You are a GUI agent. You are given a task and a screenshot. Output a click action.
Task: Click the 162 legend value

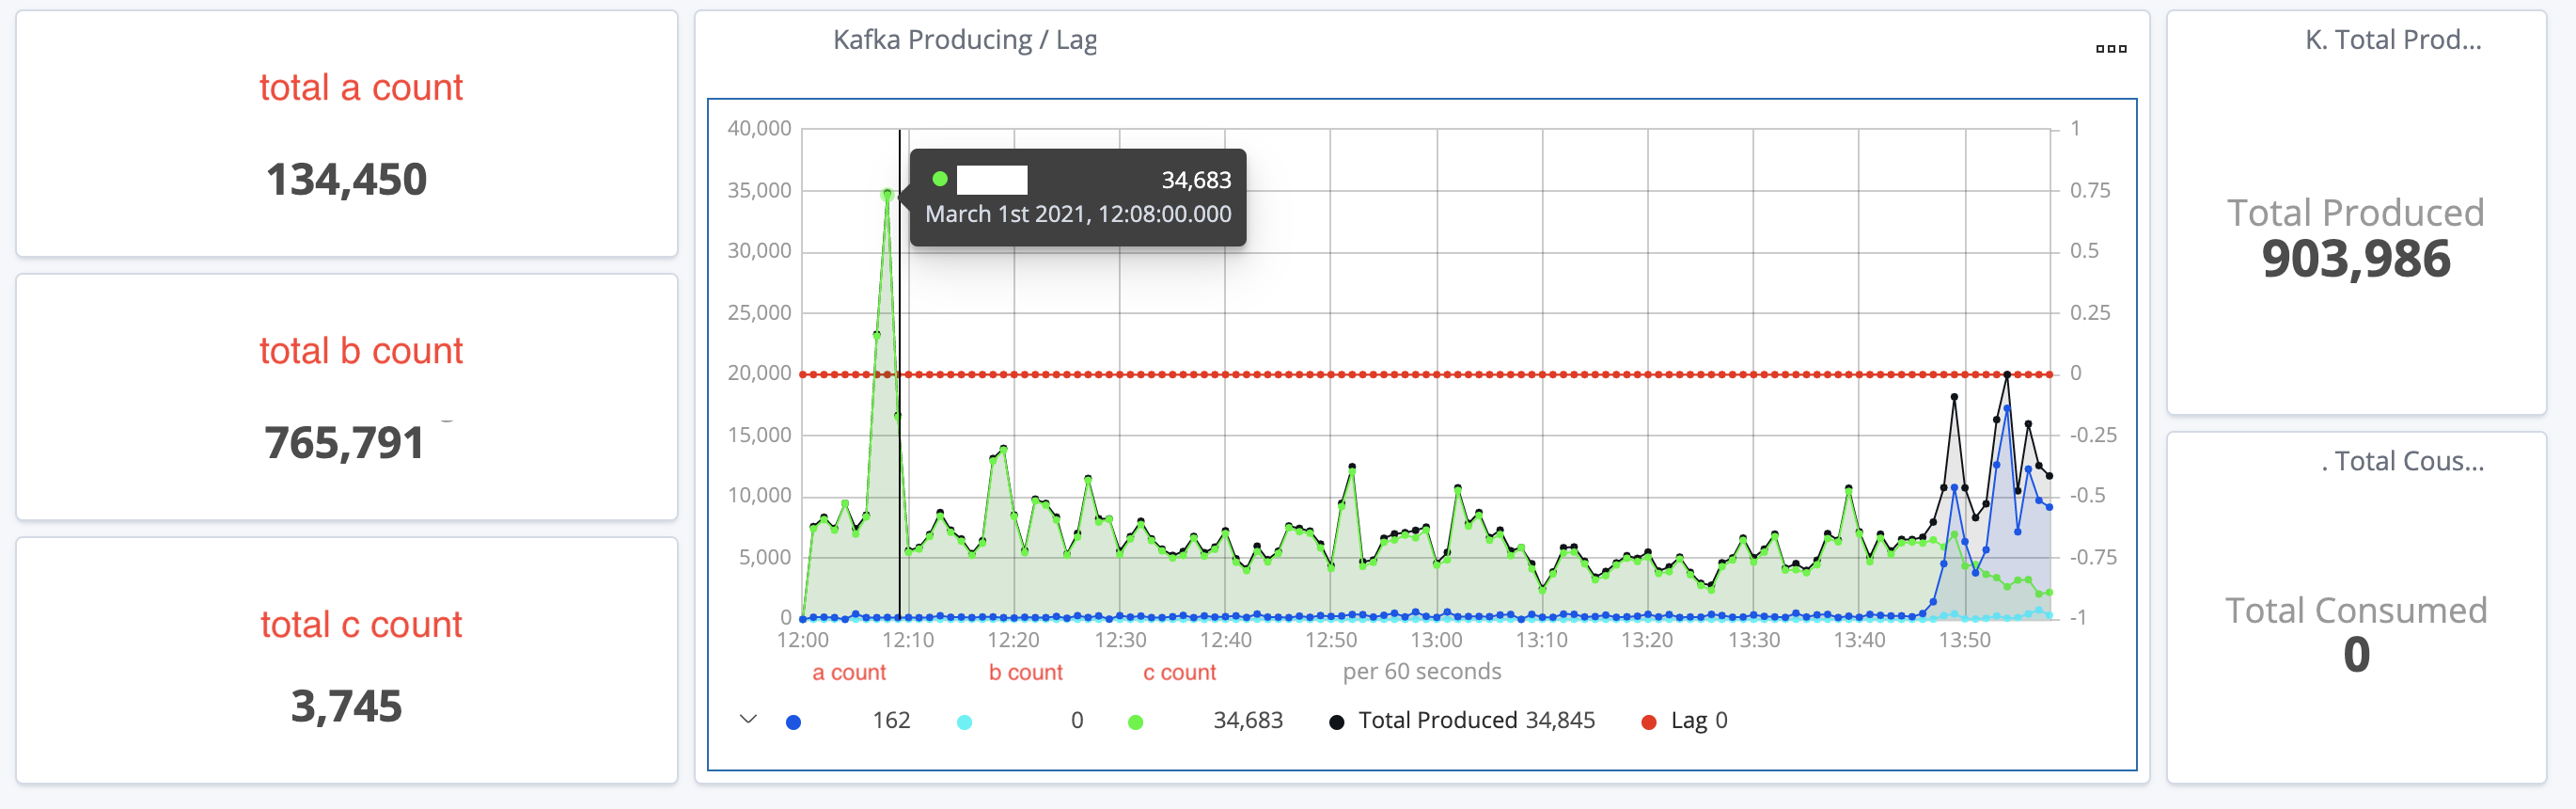(x=891, y=721)
